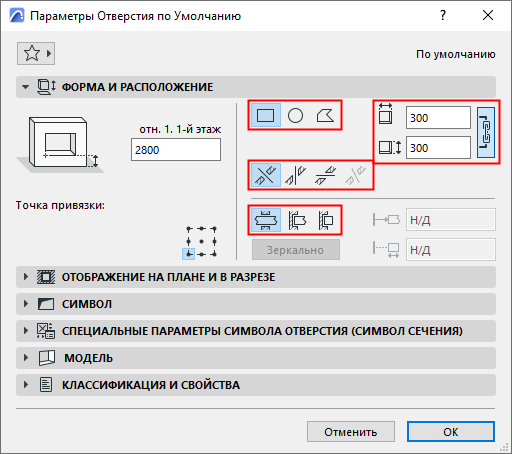Edit the opening height field 300
Image resolution: width=512 pixels, height=454 pixels.
pos(438,147)
